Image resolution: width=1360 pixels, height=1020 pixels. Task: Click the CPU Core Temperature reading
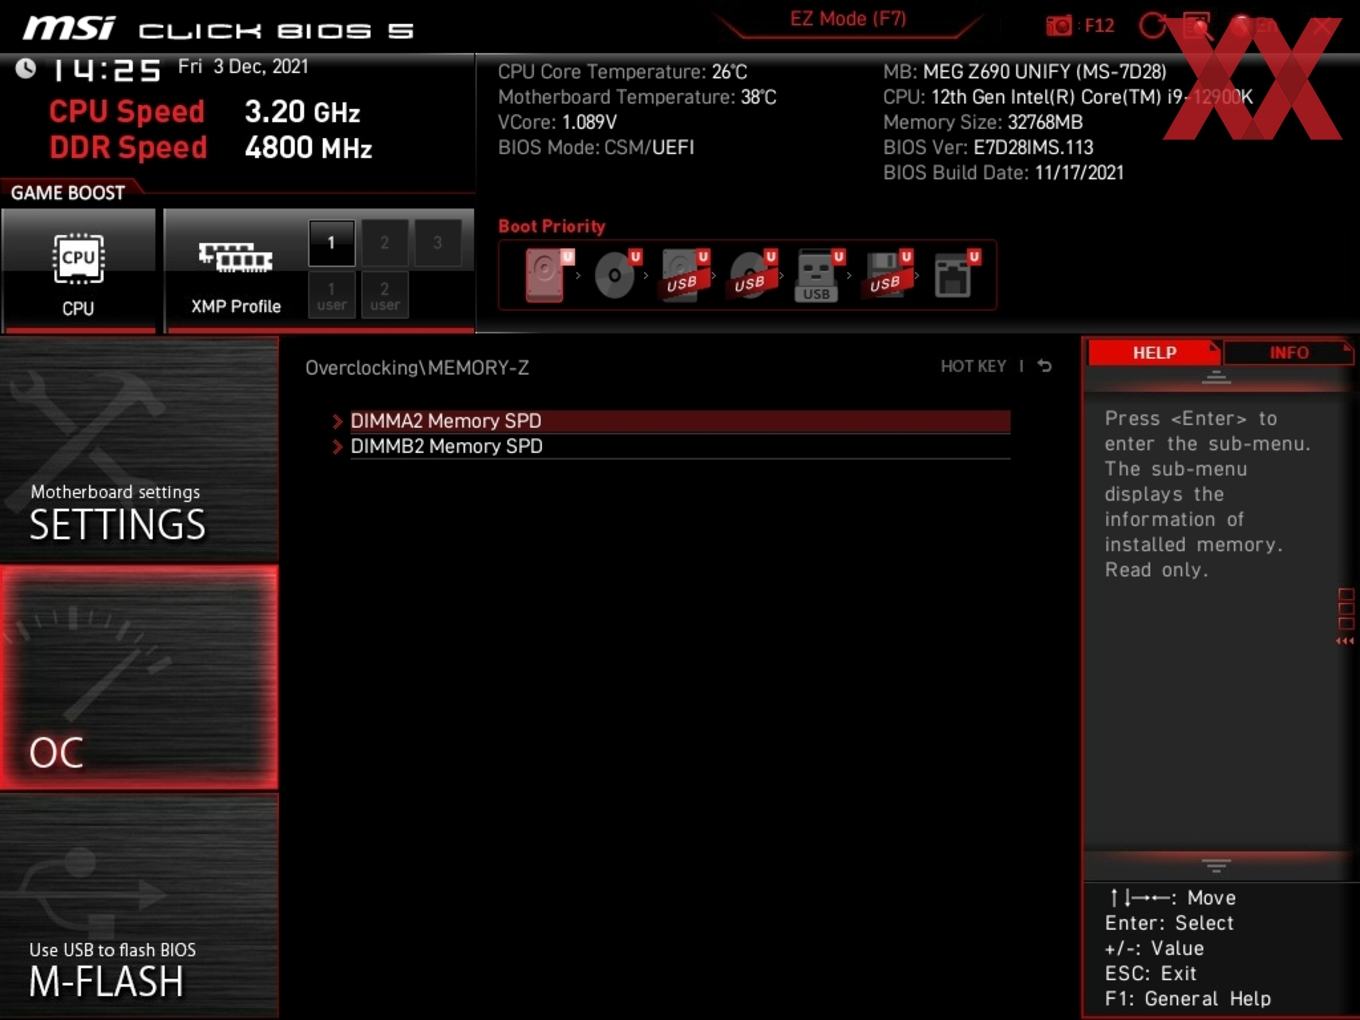click(x=623, y=72)
